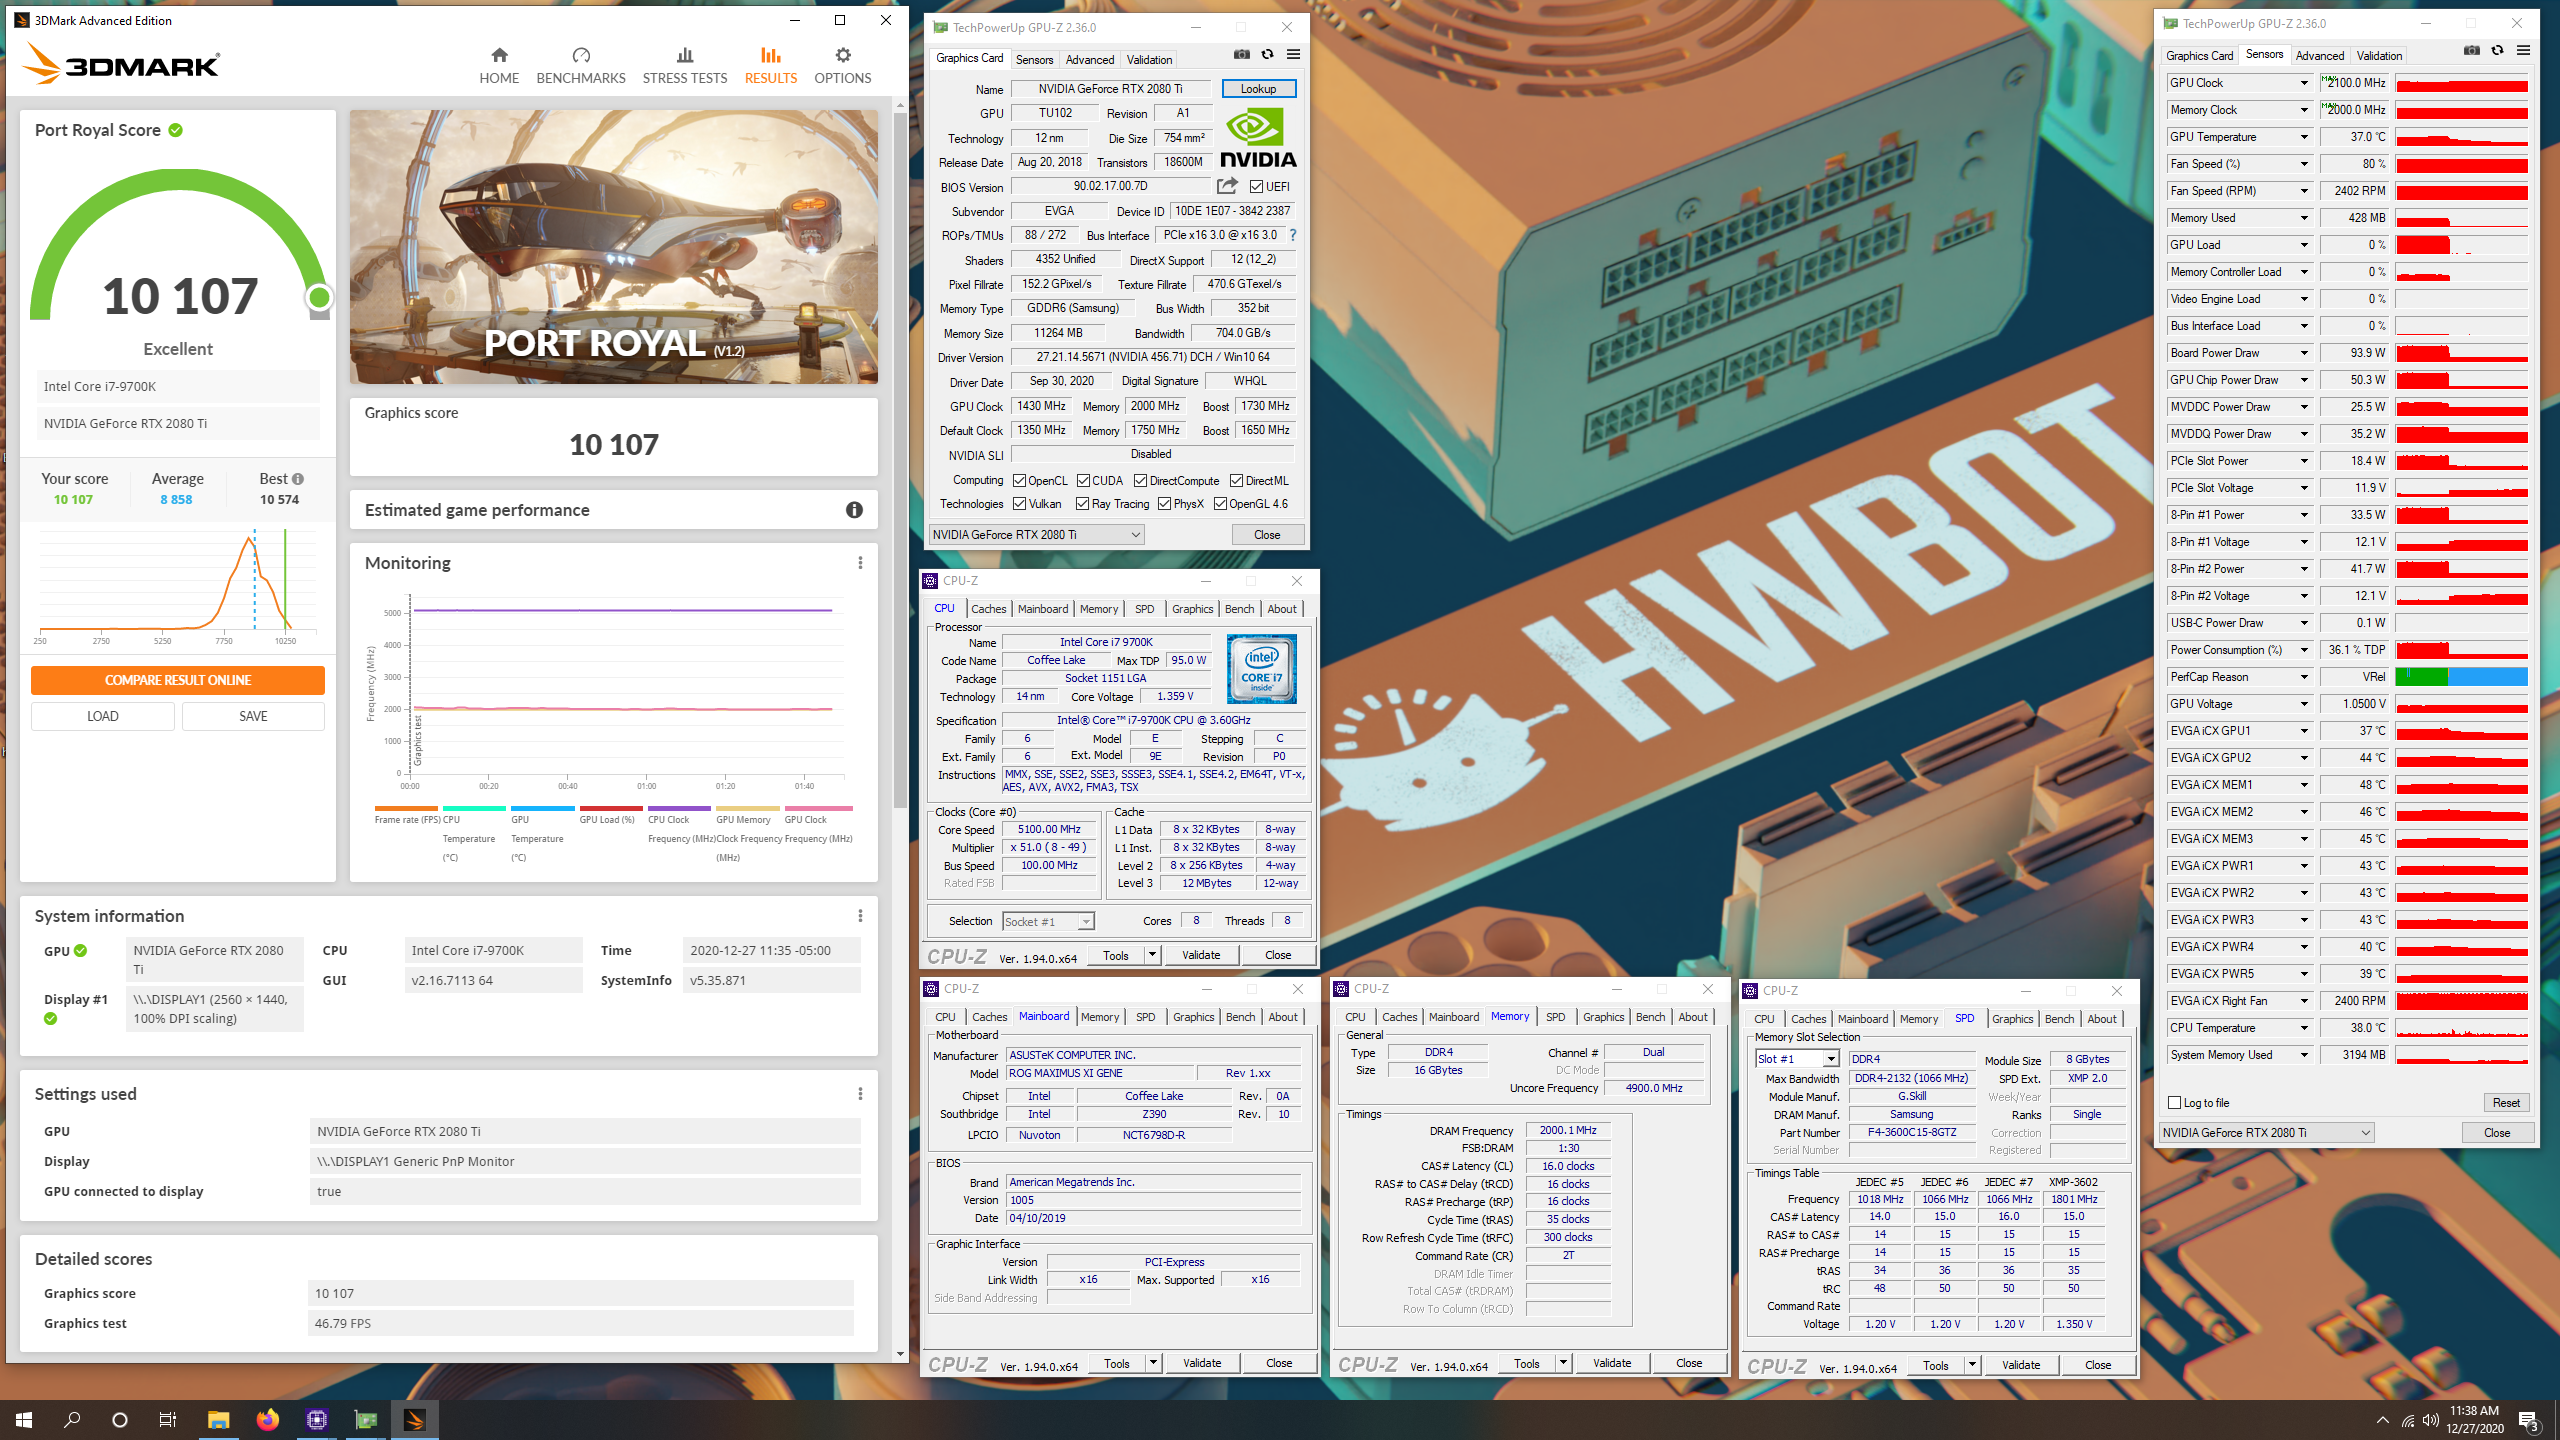Refresh the GPU-Z Graphics Card window
This screenshot has height=1440, width=2560.
click(x=1267, y=54)
